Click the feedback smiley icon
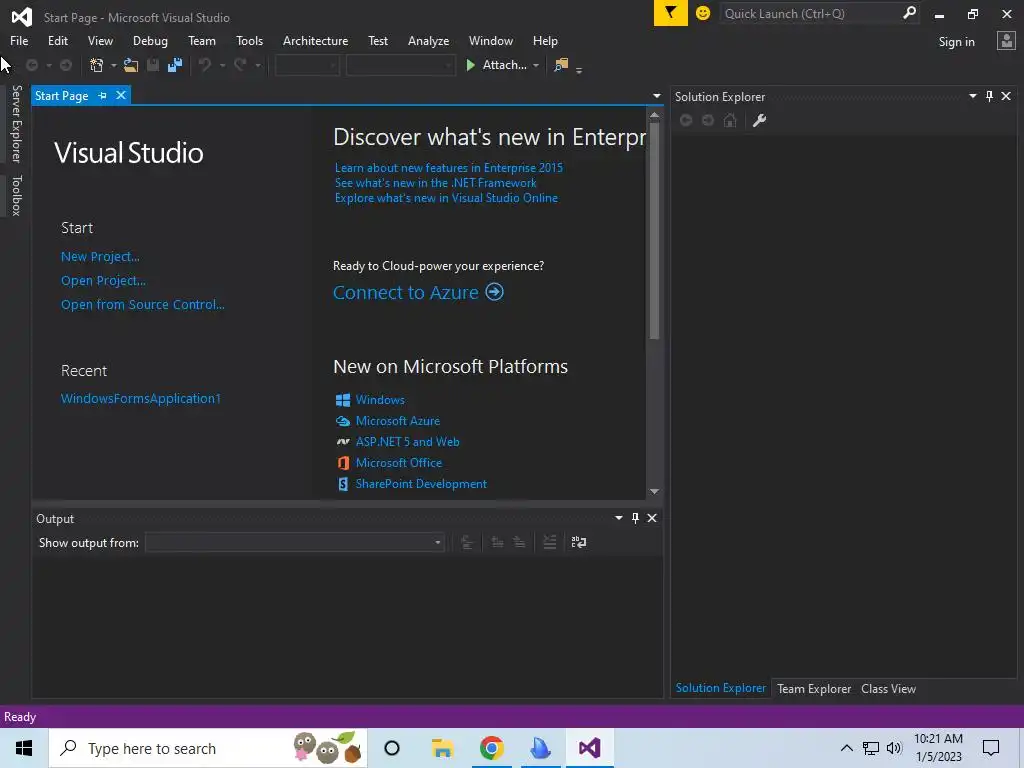Image resolution: width=1024 pixels, height=768 pixels. click(x=703, y=13)
